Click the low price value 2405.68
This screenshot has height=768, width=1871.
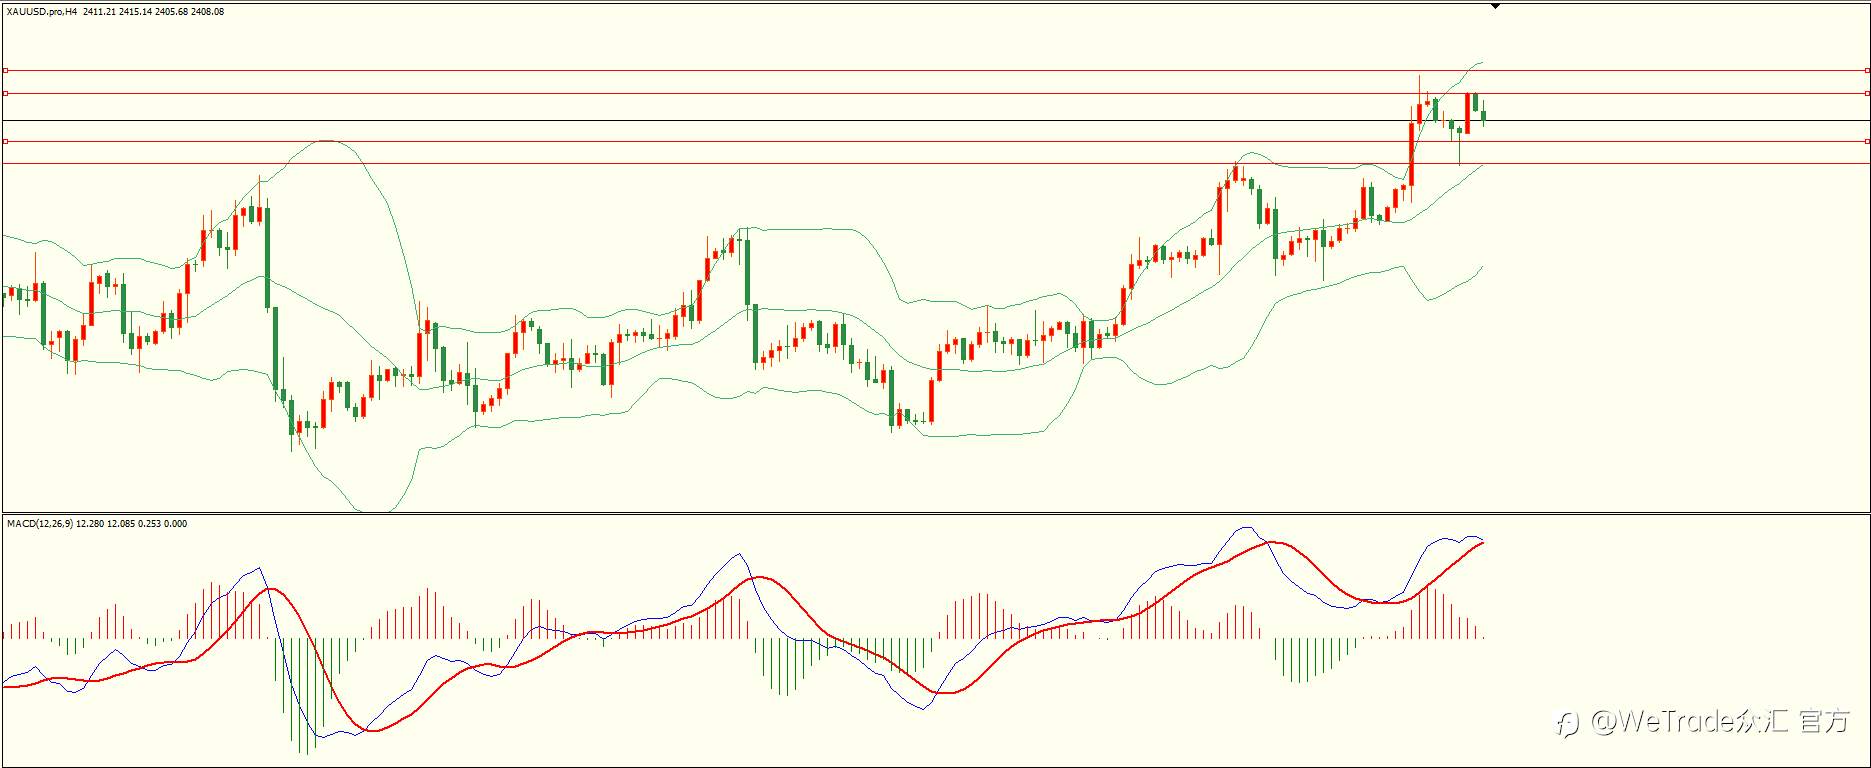172,12
